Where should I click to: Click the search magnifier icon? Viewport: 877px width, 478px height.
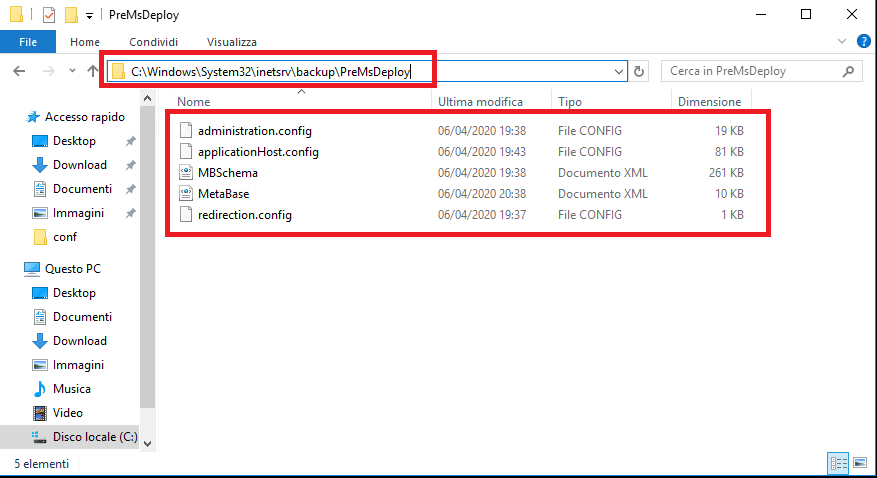pyautogui.click(x=848, y=71)
